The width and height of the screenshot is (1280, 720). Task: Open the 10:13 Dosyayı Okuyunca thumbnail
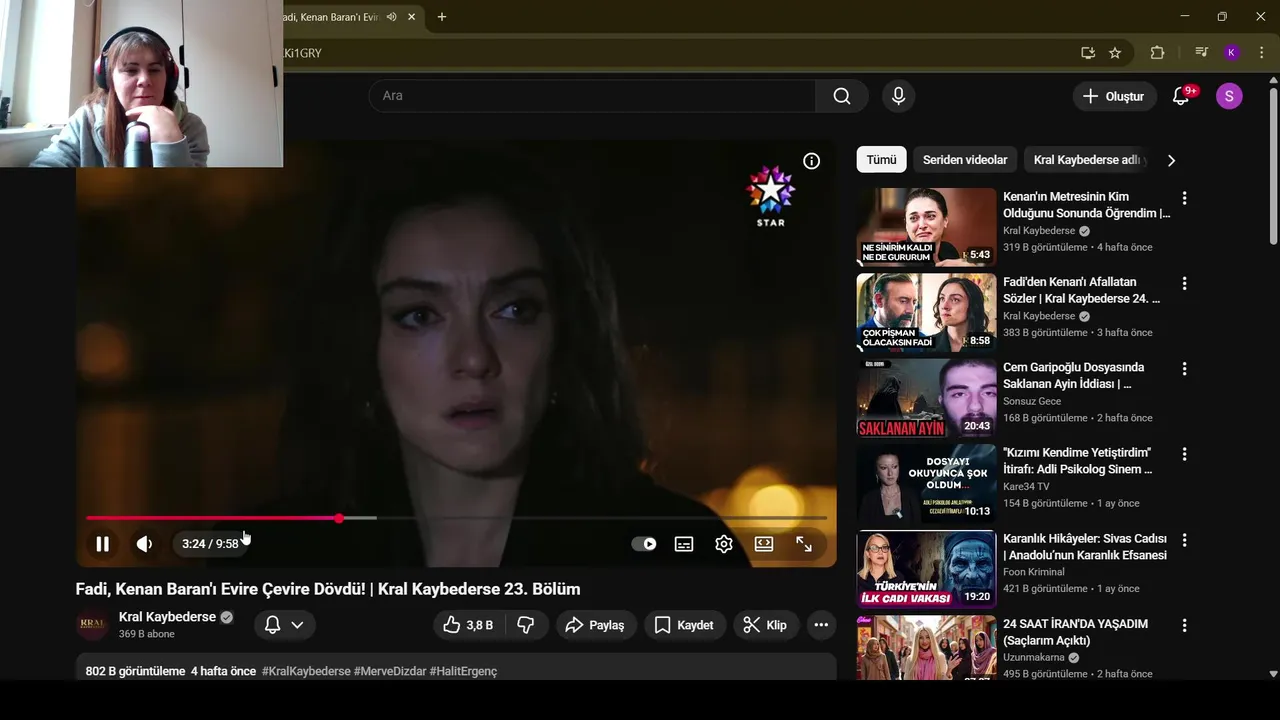tap(926, 483)
